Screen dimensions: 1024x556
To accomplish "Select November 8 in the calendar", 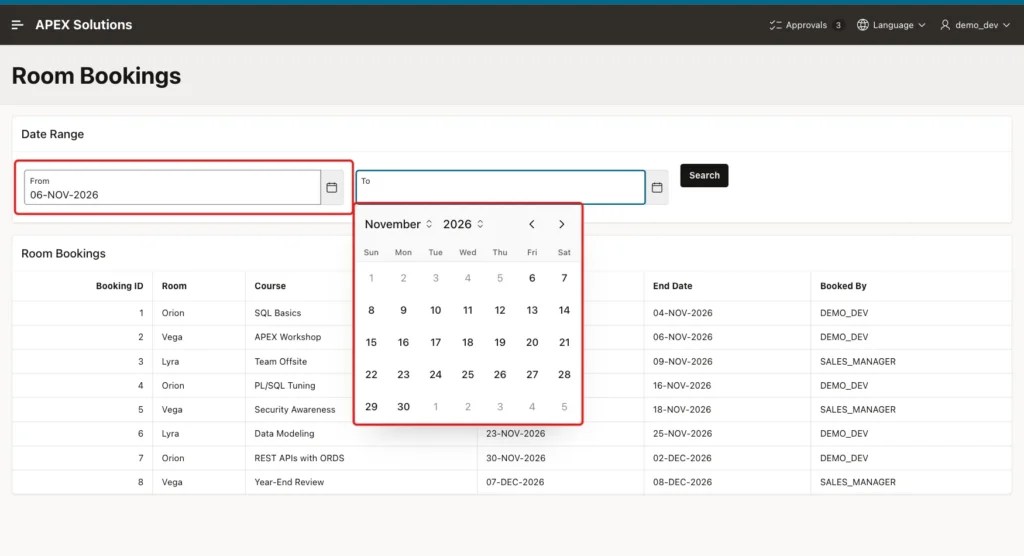I will 371,310.
